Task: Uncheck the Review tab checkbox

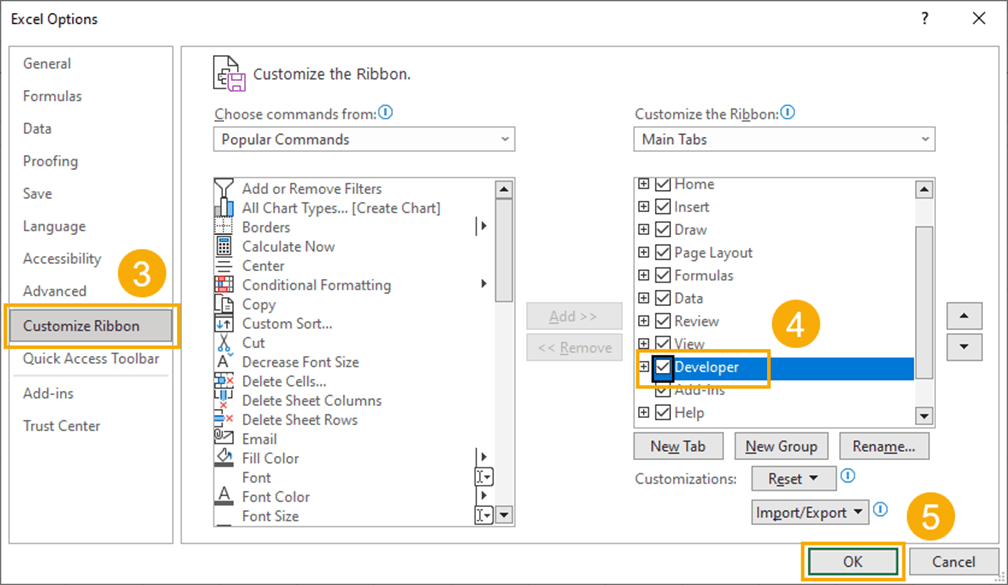Action: pyautogui.click(x=663, y=321)
